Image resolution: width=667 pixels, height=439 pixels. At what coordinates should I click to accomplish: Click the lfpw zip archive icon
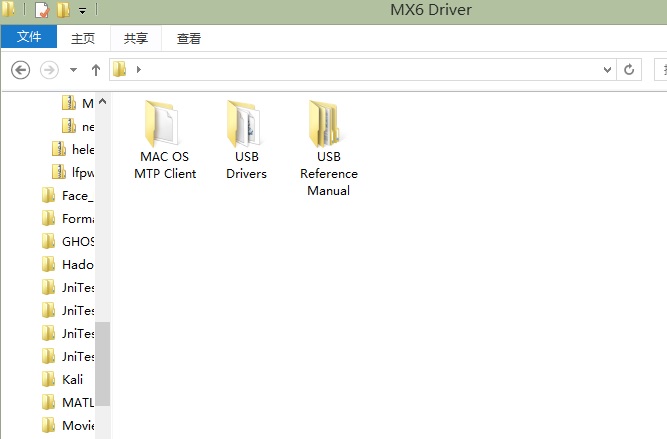click(59, 172)
